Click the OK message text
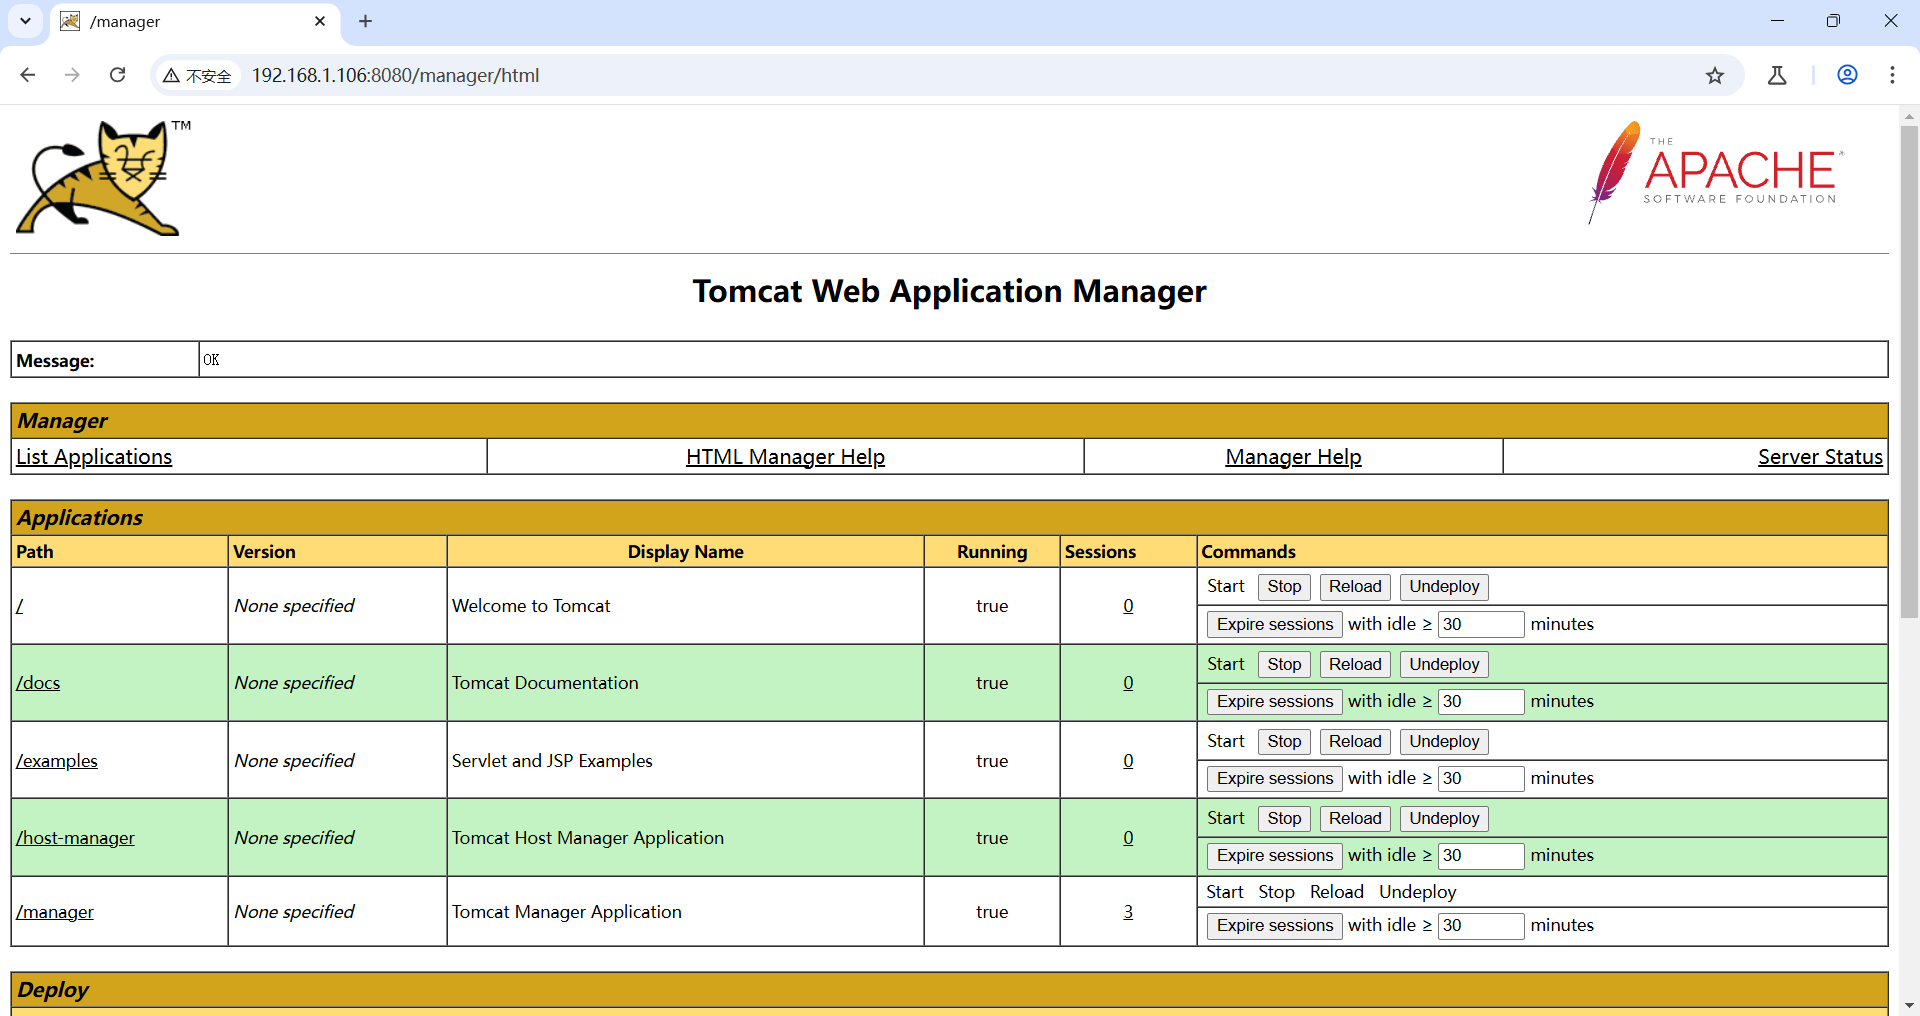 [211, 360]
